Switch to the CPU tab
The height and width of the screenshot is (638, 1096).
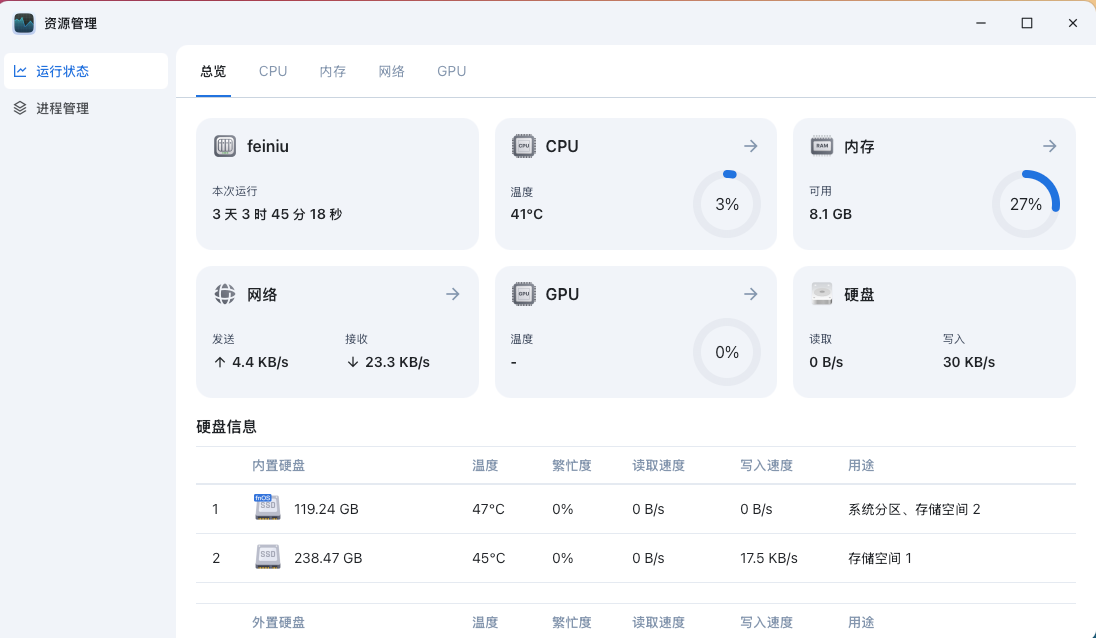point(273,71)
